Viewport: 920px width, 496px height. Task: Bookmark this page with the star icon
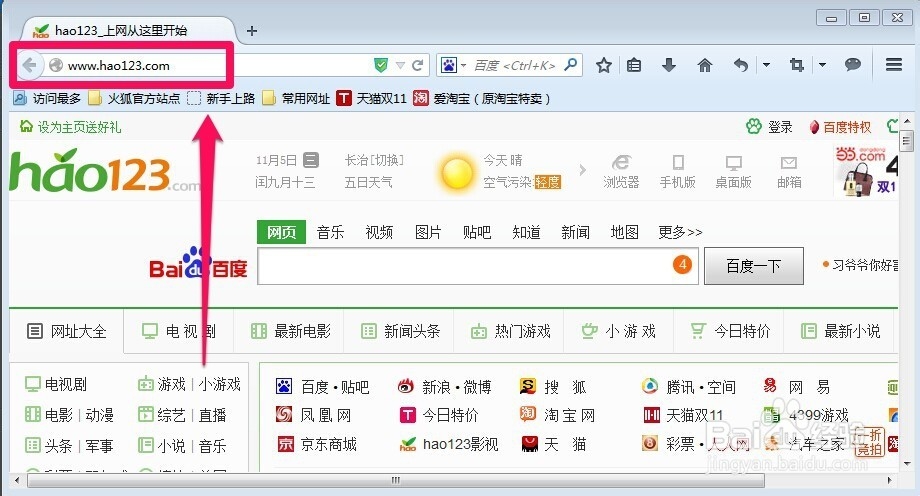(604, 65)
